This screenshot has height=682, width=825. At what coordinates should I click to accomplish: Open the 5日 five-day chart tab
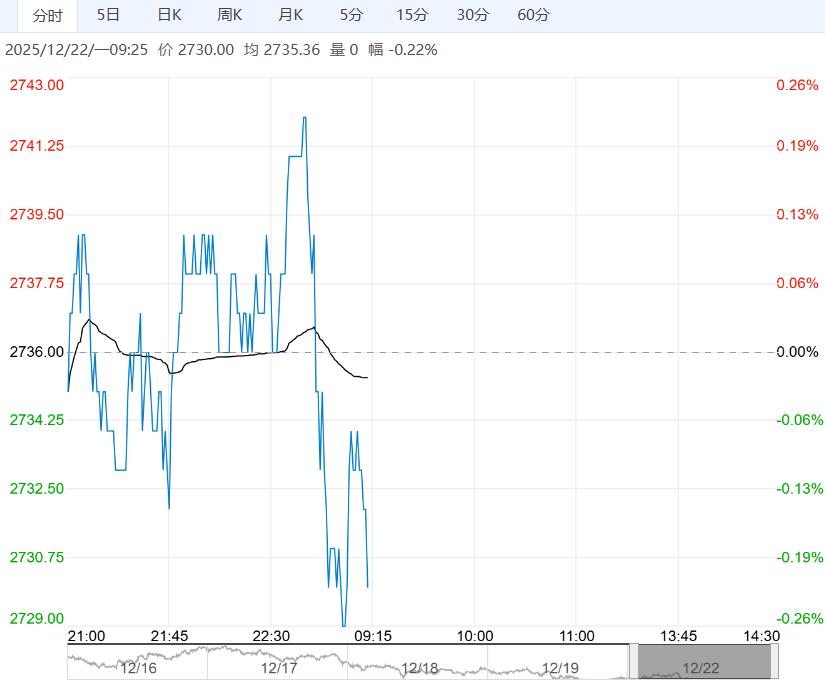[x=109, y=15]
